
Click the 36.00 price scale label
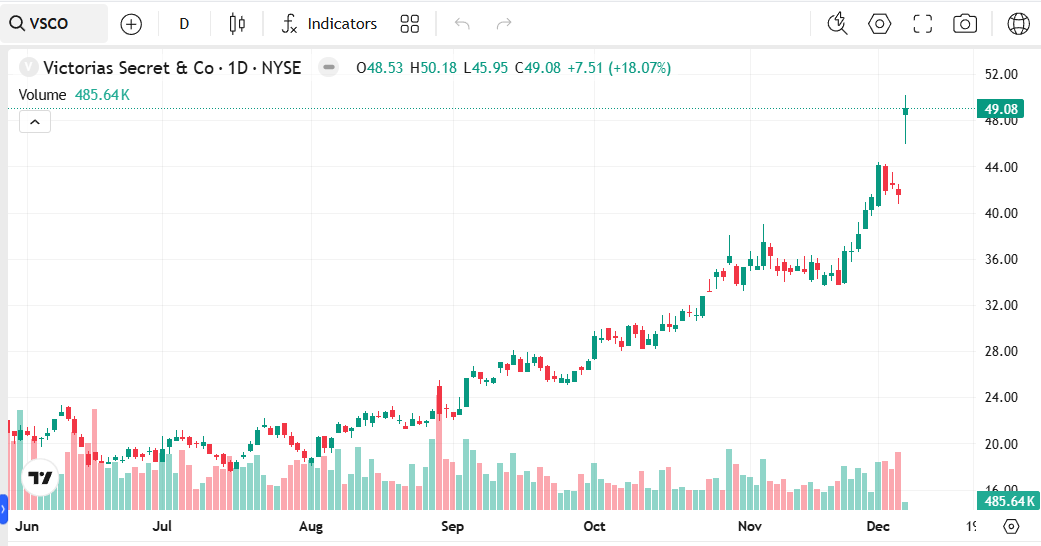(x=1001, y=259)
